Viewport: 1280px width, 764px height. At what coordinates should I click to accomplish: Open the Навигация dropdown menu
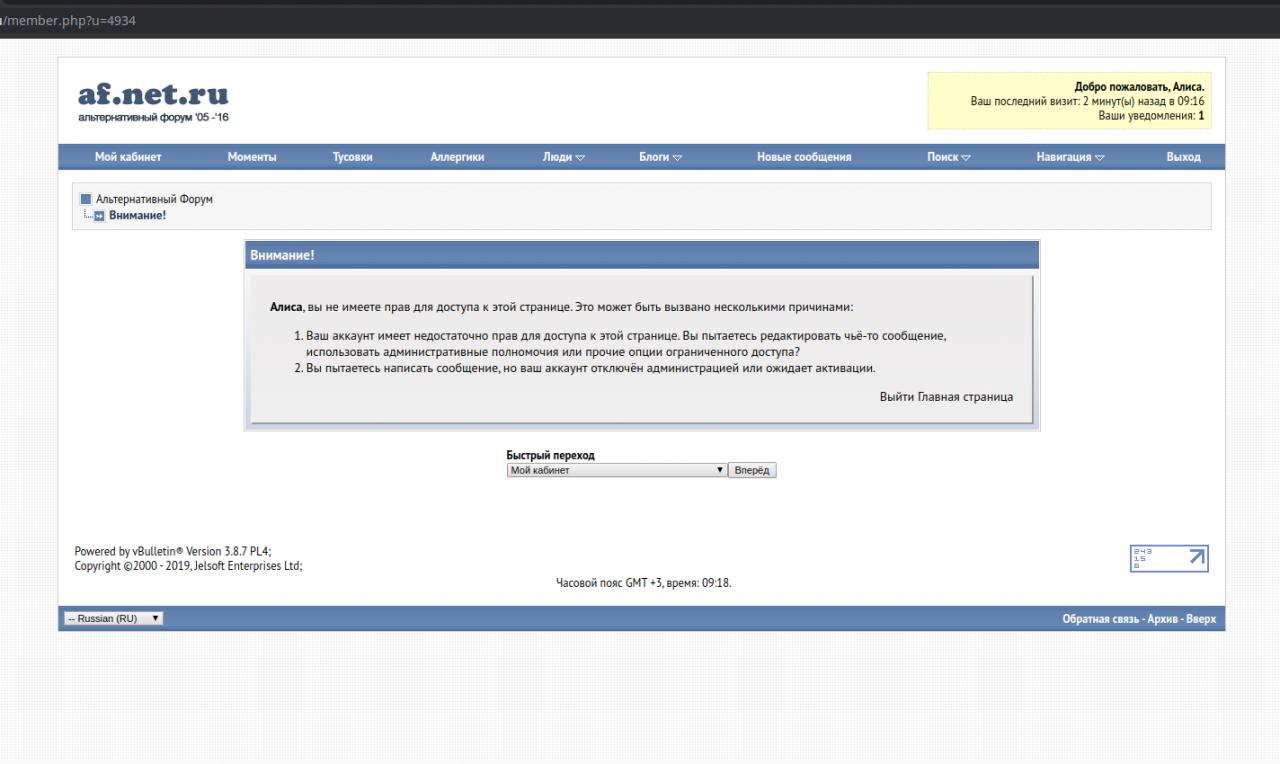point(1070,157)
